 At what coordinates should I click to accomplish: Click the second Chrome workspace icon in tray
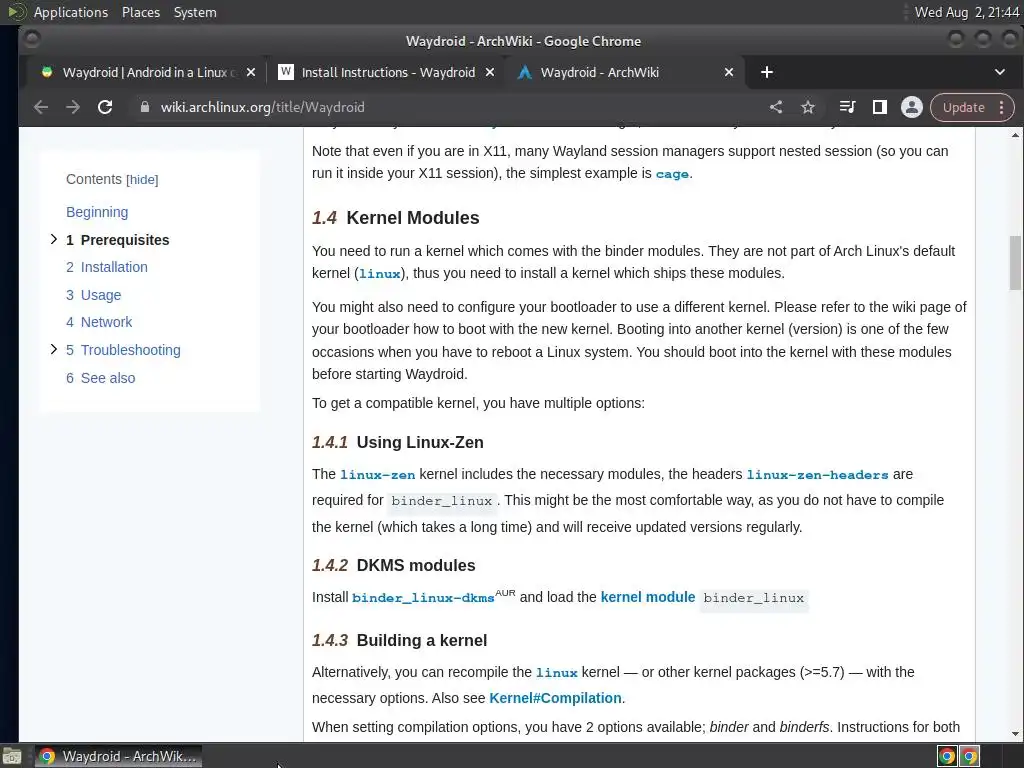tap(970, 756)
